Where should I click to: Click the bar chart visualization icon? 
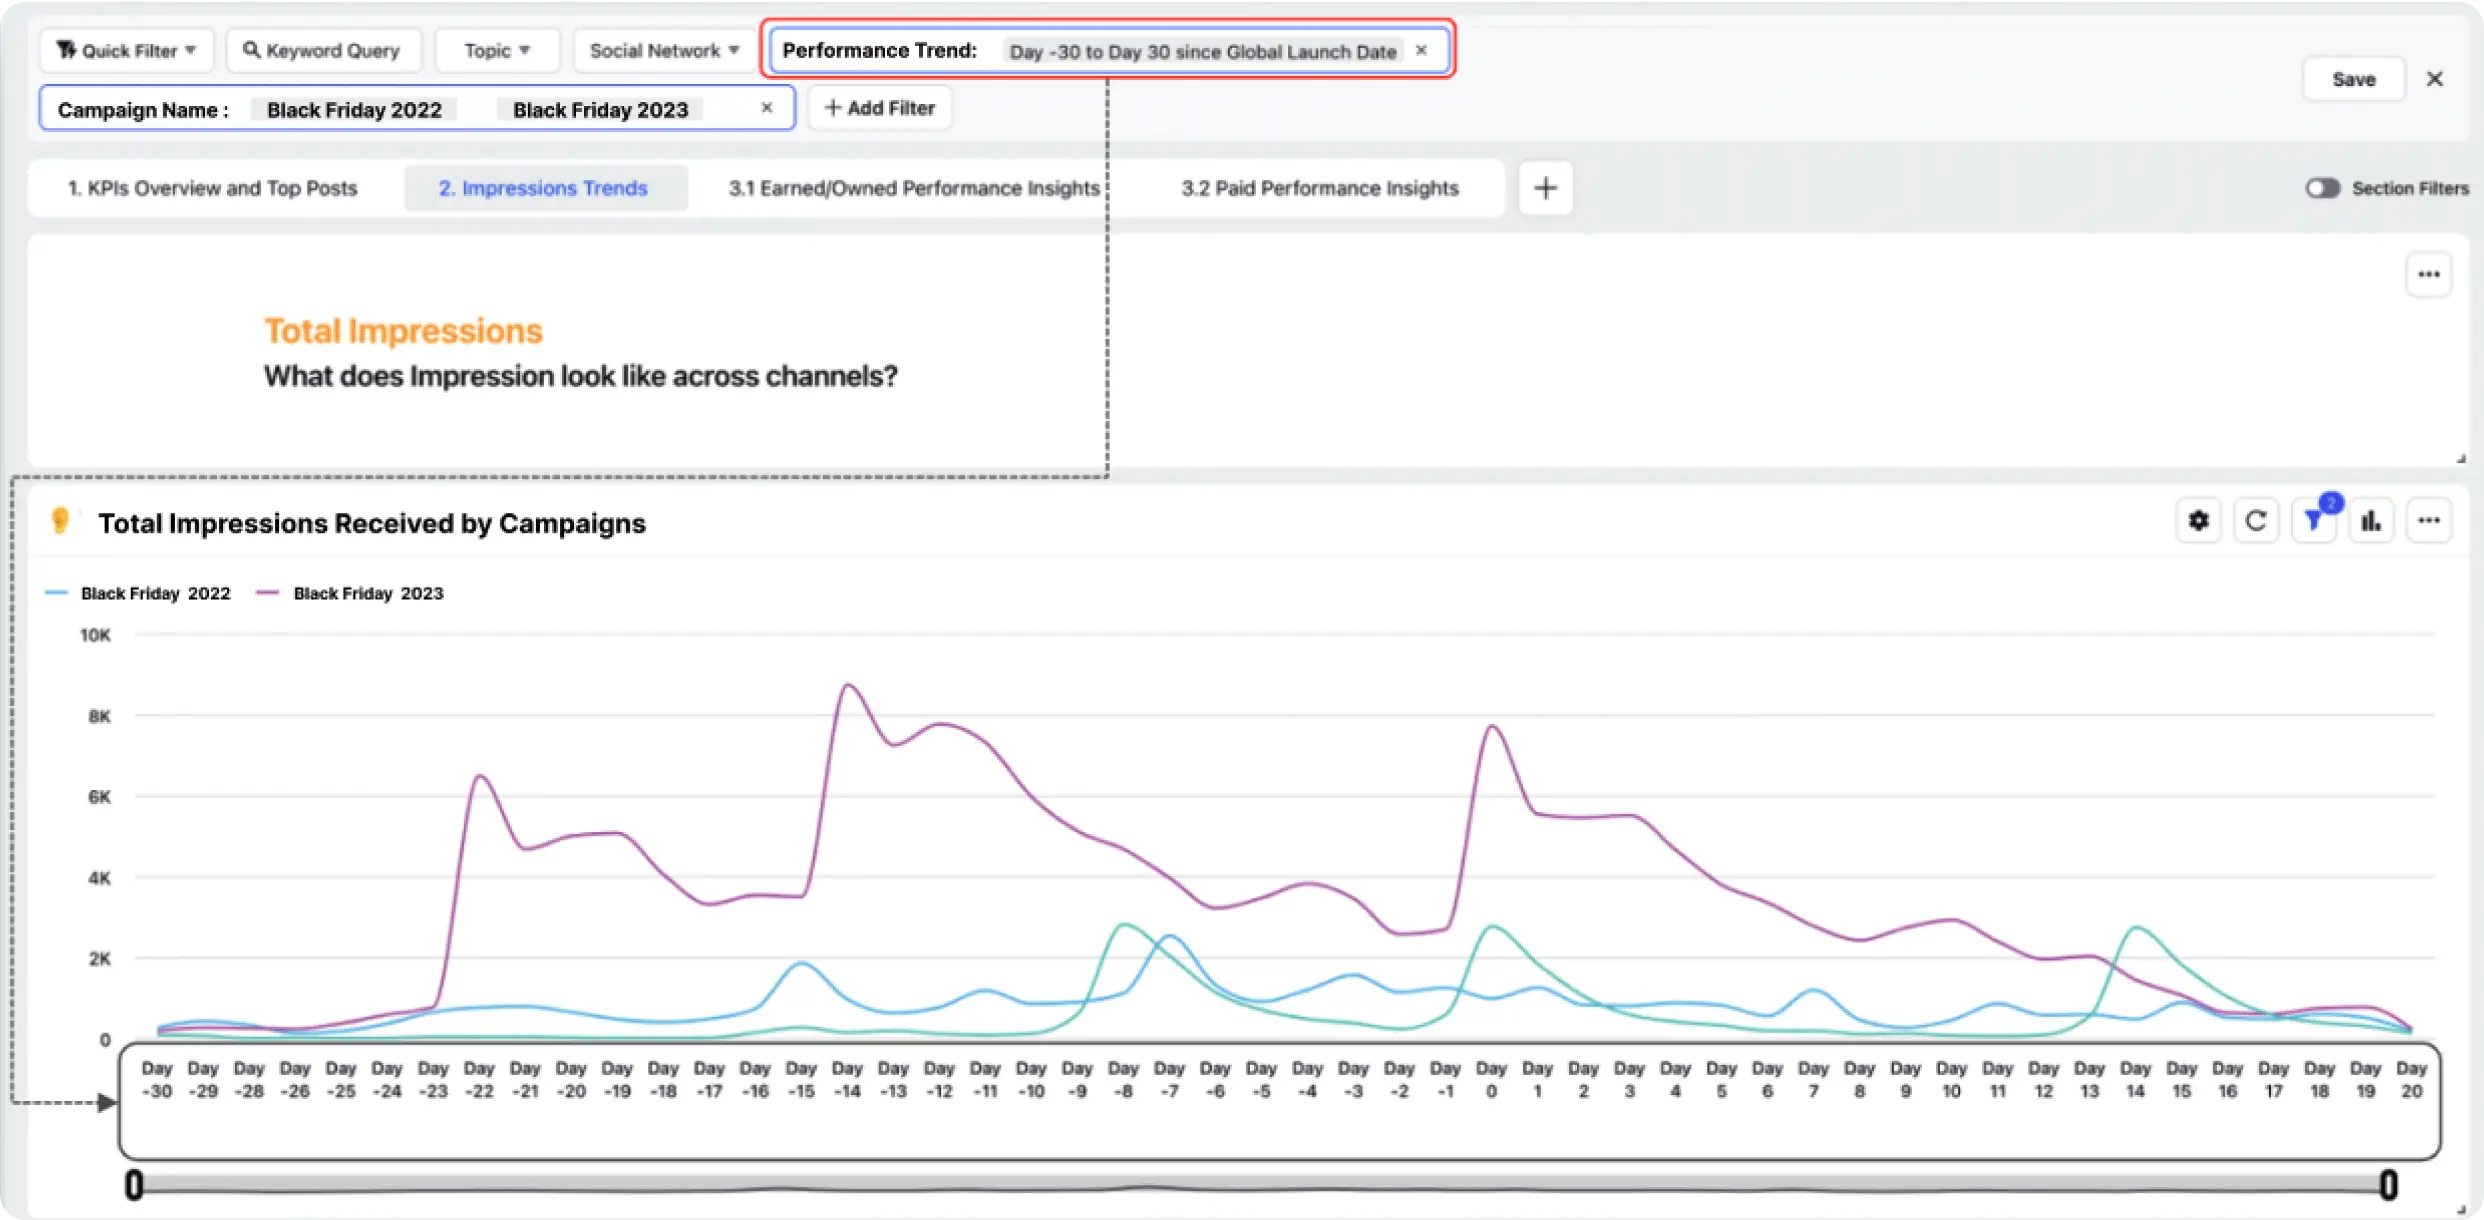click(2371, 521)
